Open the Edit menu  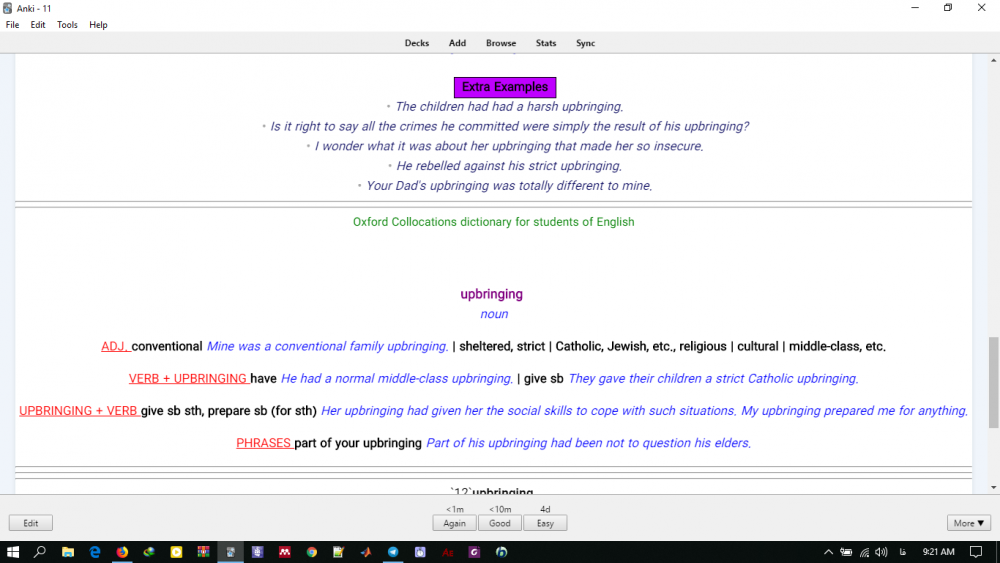[38, 25]
